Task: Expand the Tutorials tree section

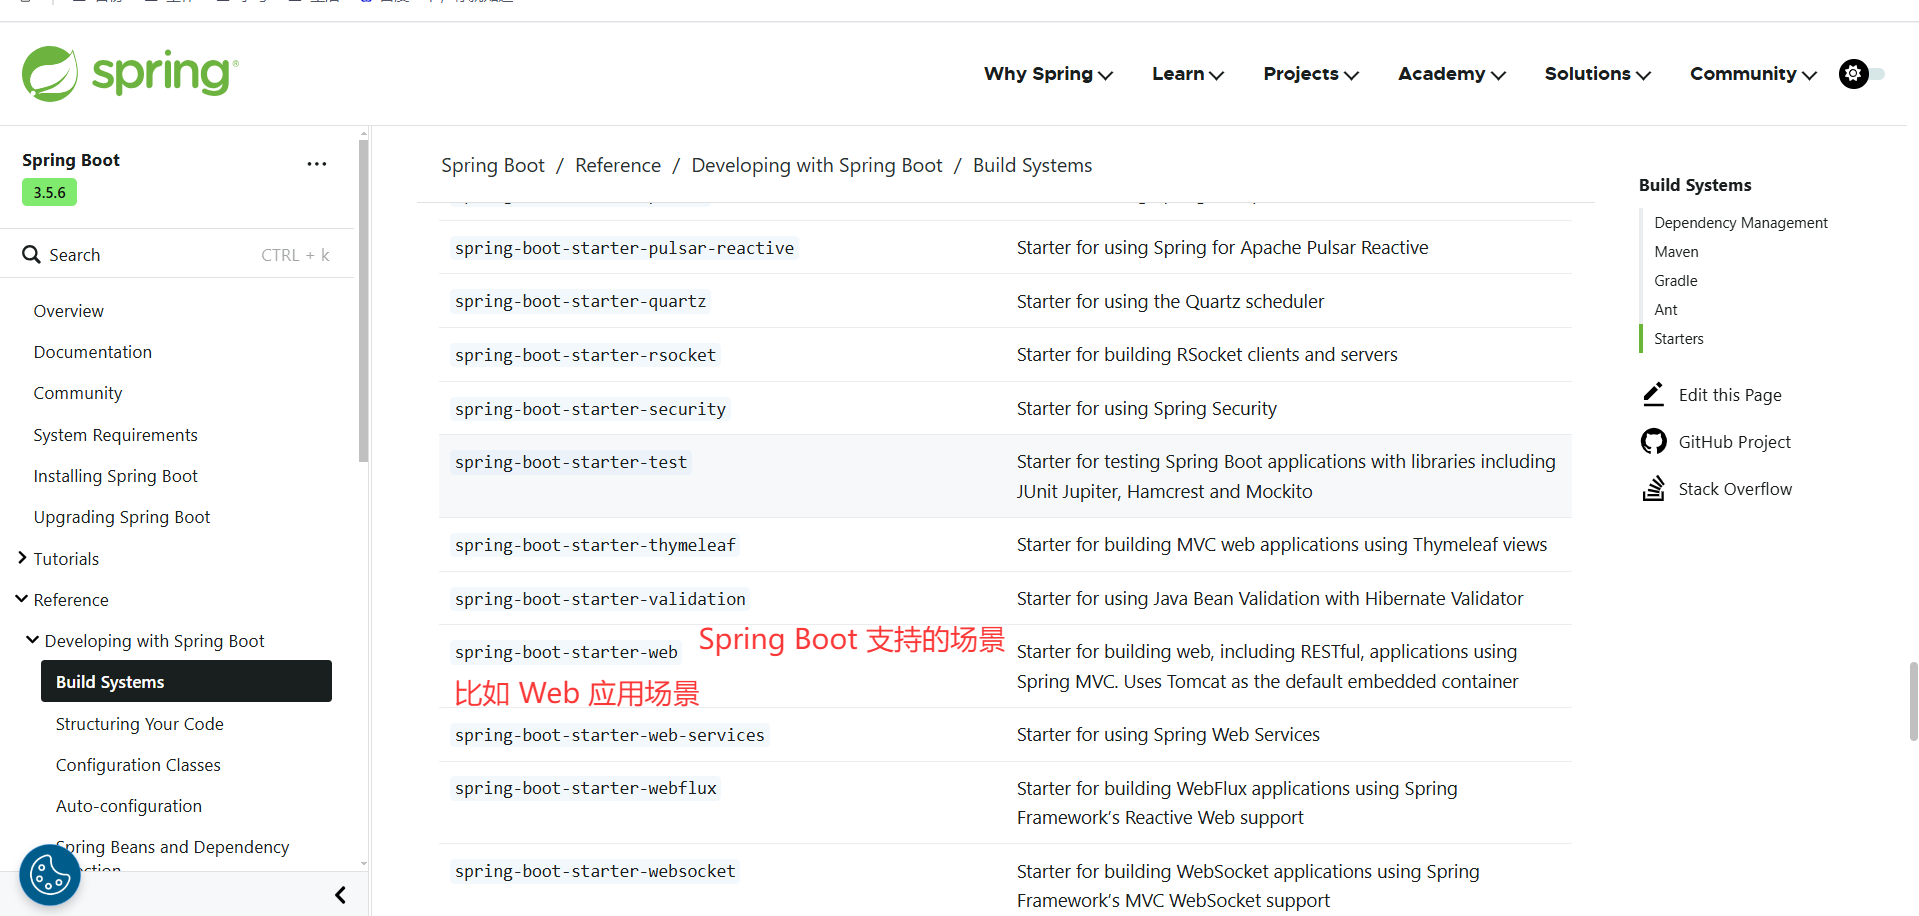Action: (x=22, y=558)
